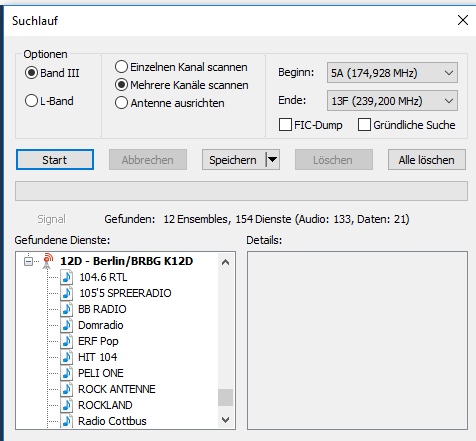This screenshot has height=441, width=476.
Task: Click the audio icon beside 105'5 SPREERADIO
Action: 67,293
